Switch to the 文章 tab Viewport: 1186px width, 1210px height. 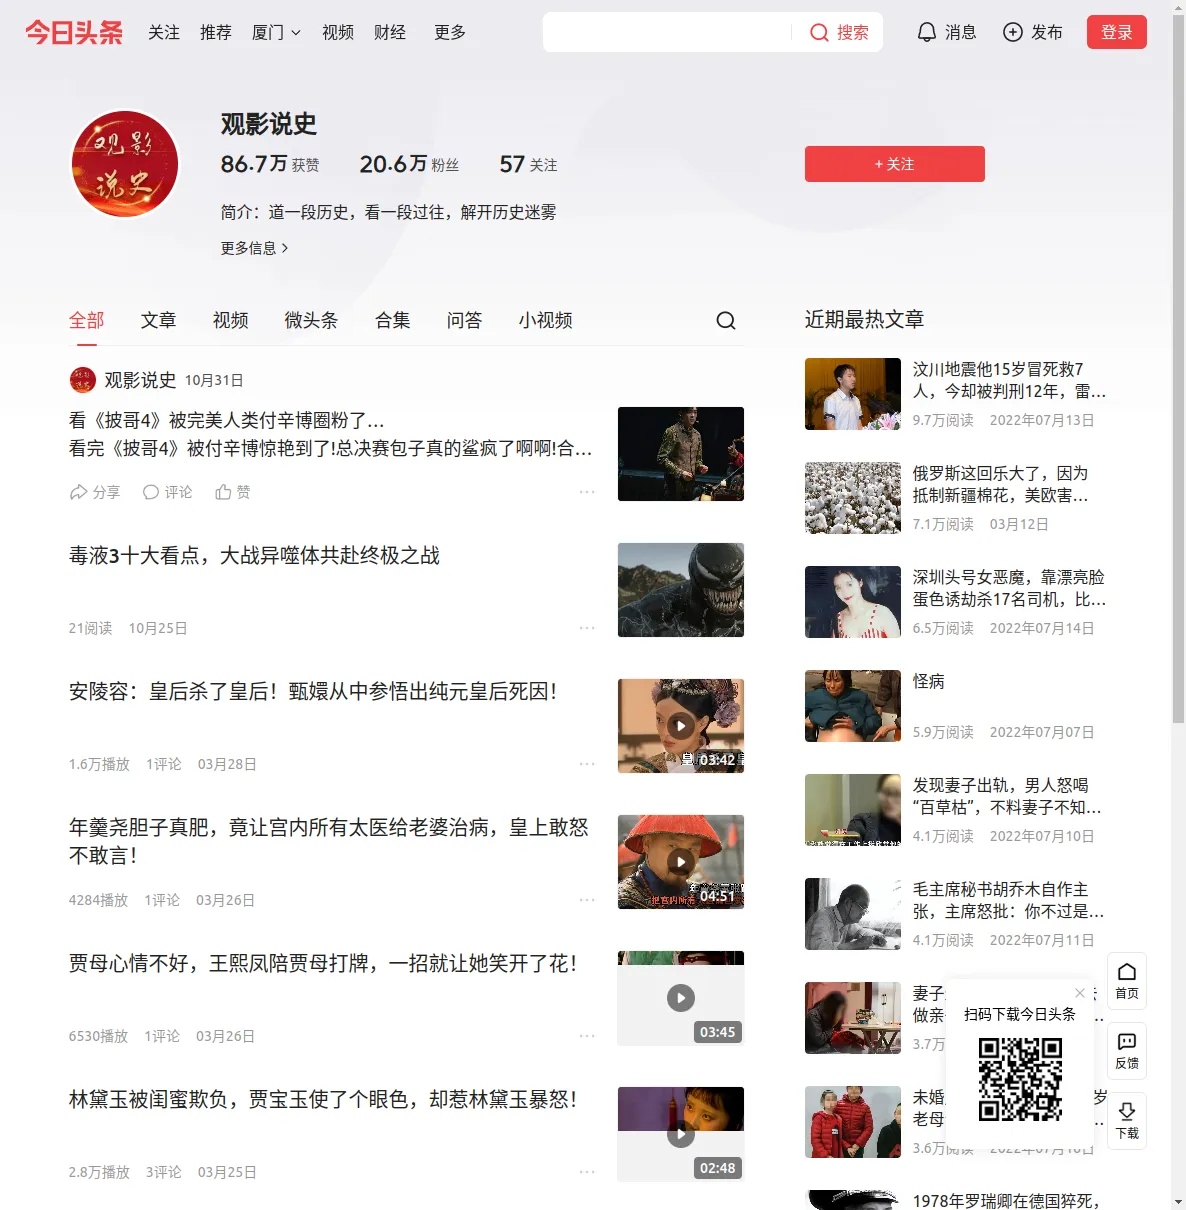(x=159, y=320)
